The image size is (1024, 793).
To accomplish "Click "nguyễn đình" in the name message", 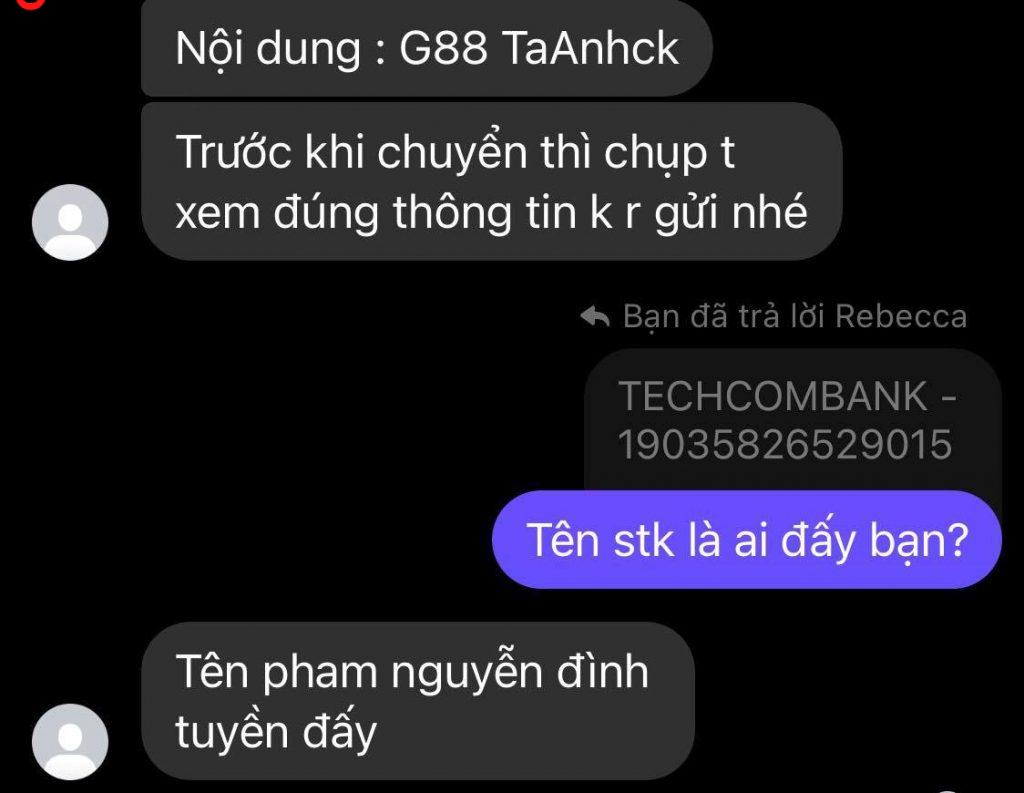I will tap(519, 674).
